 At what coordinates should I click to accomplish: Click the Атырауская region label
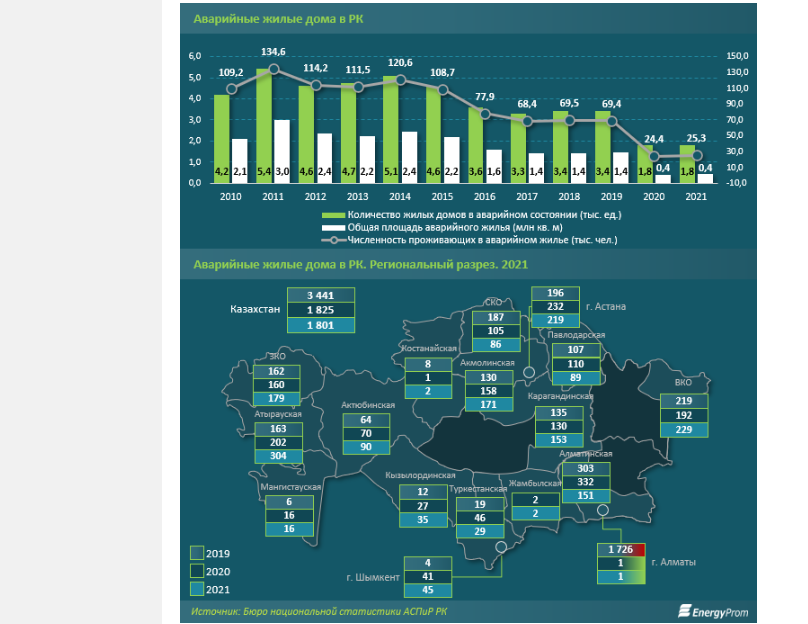[278, 414]
